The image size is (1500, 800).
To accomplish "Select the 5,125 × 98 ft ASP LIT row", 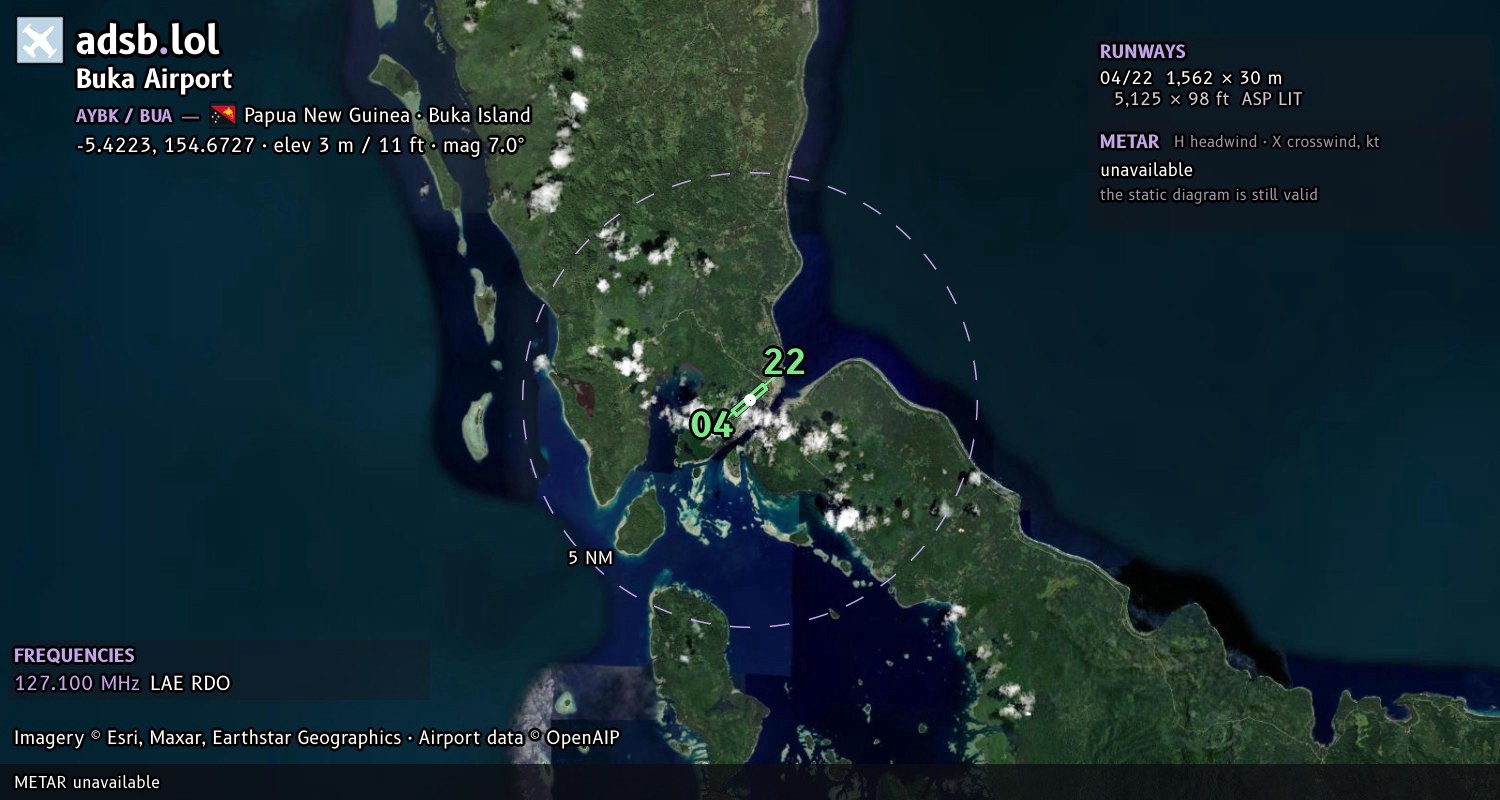I will click(x=1208, y=99).
